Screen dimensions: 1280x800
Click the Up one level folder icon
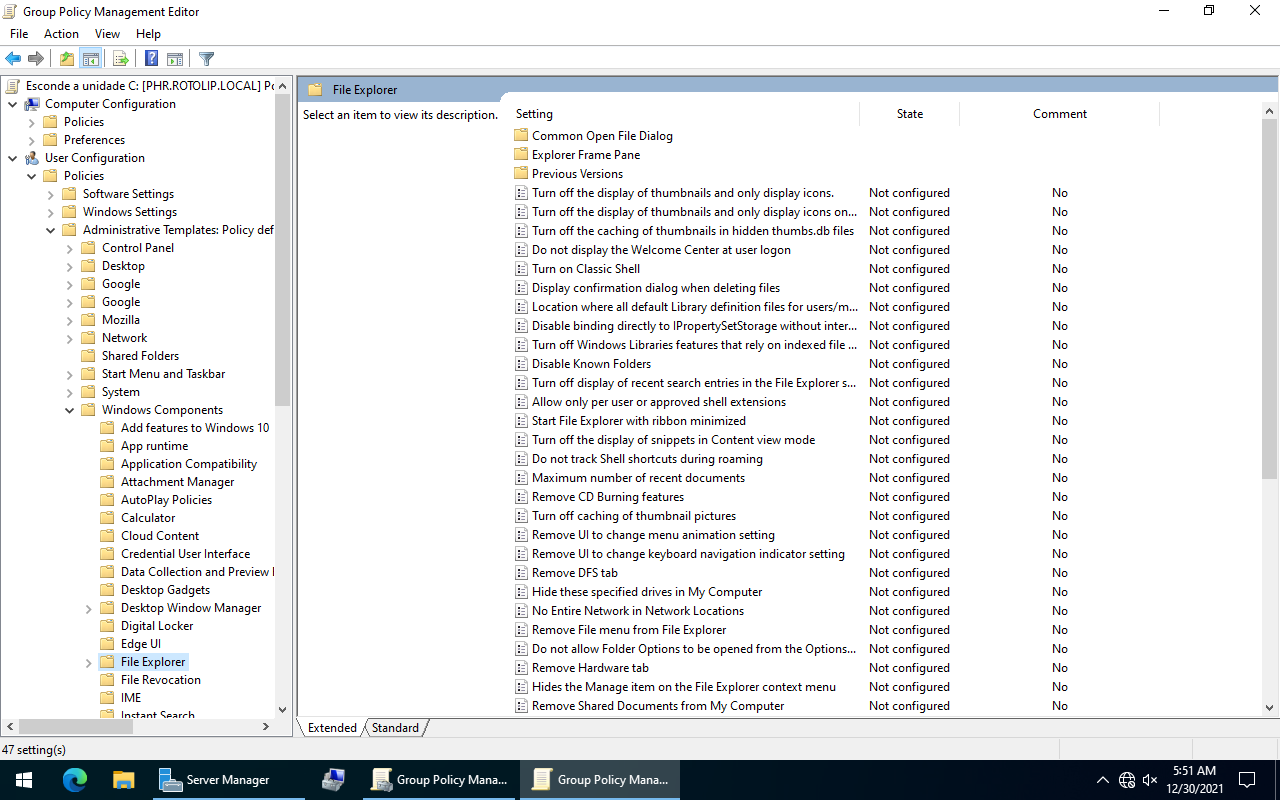tap(66, 59)
